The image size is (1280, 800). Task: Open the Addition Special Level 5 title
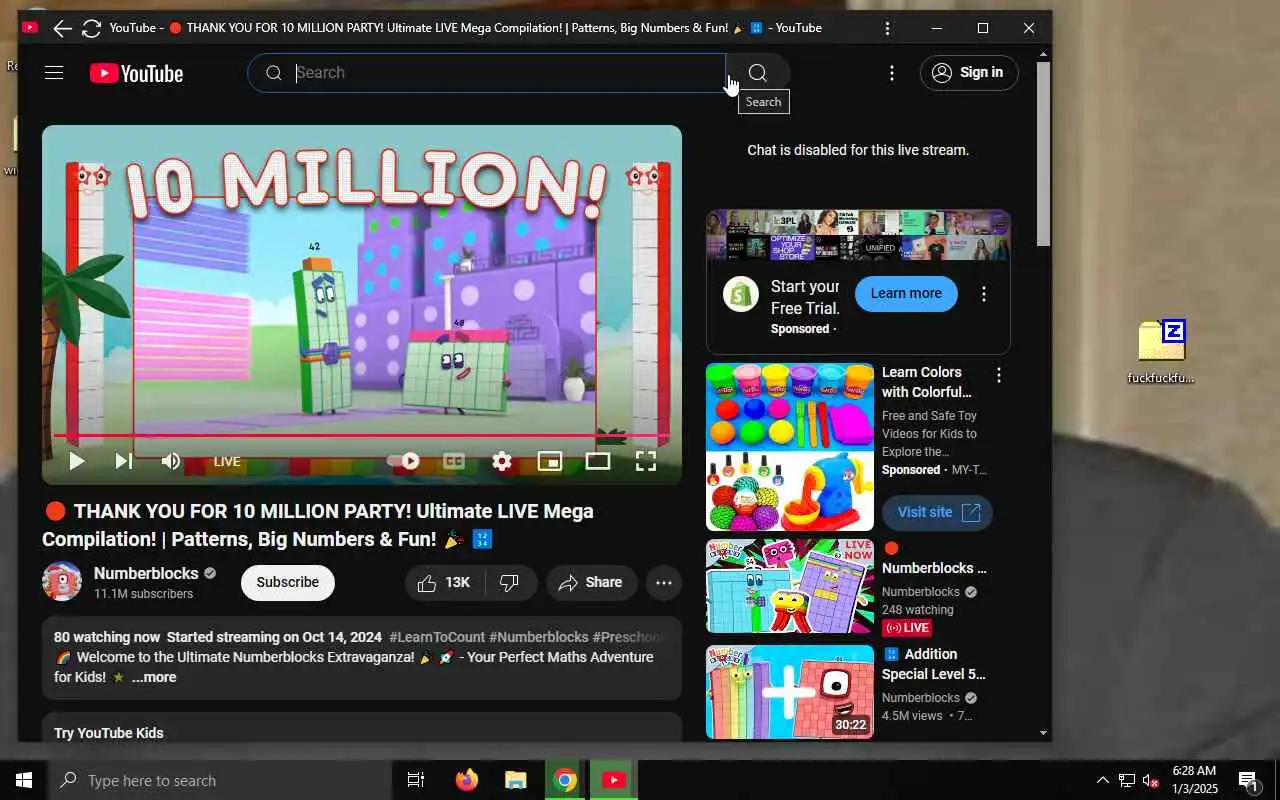pyautogui.click(x=933, y=664)
